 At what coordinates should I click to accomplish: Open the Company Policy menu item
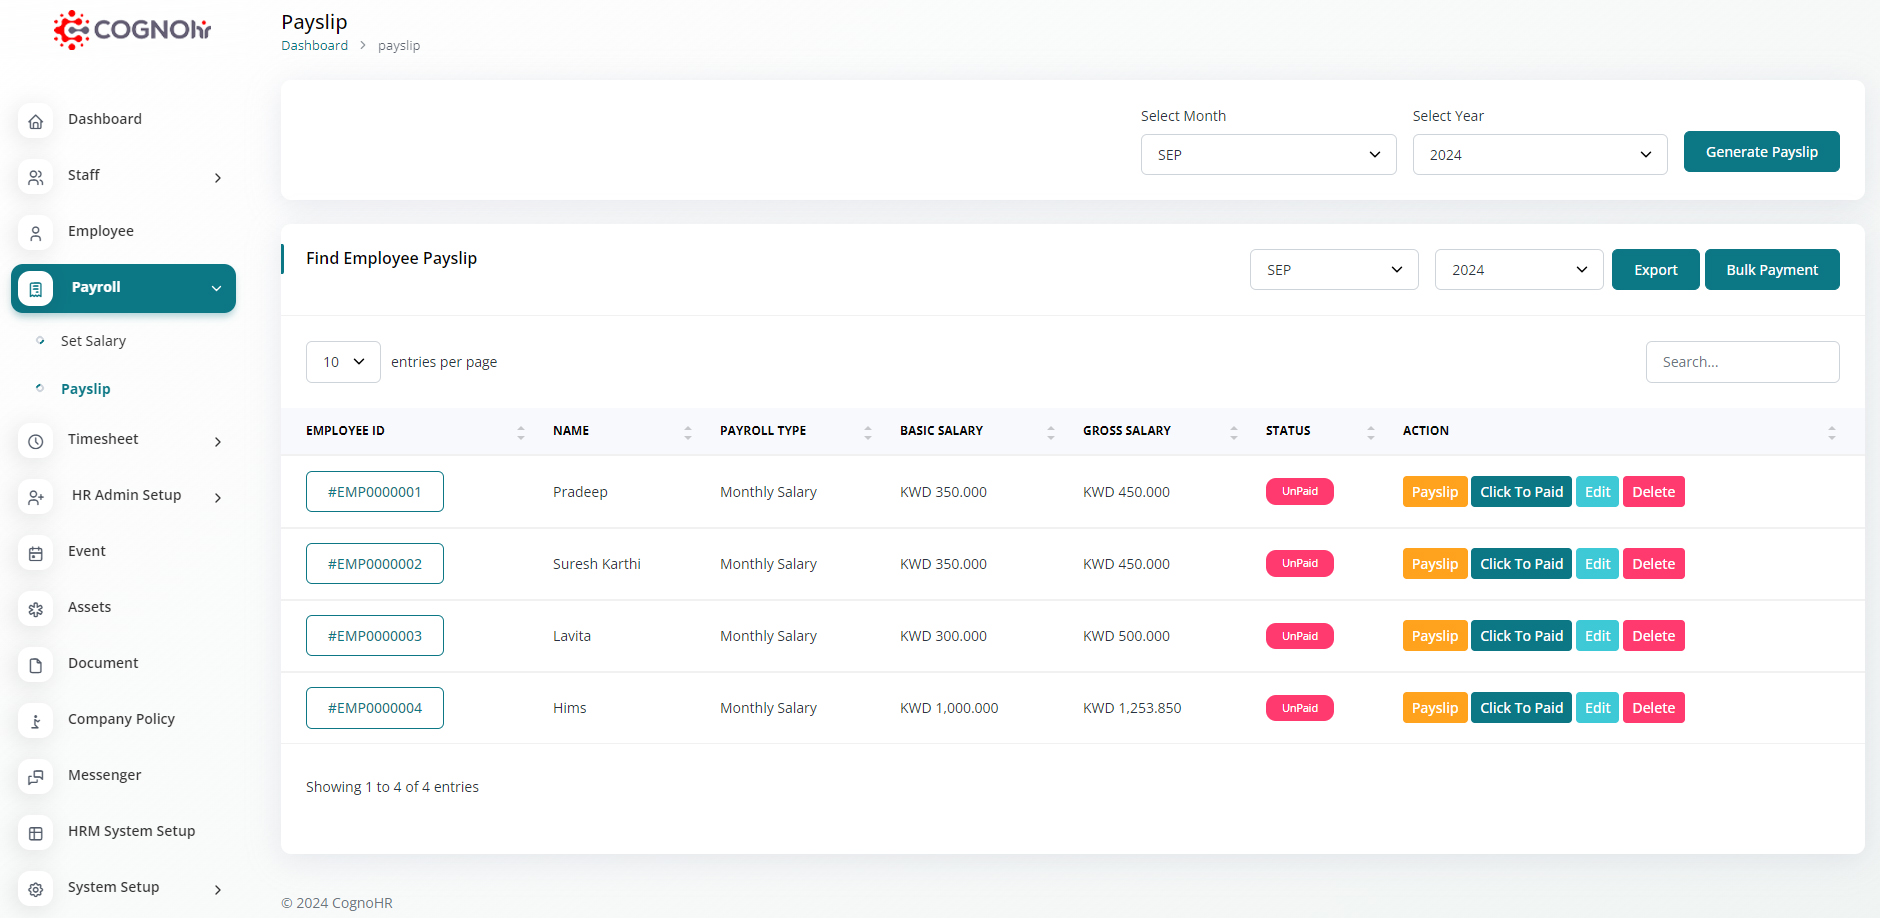click(121, 719)
